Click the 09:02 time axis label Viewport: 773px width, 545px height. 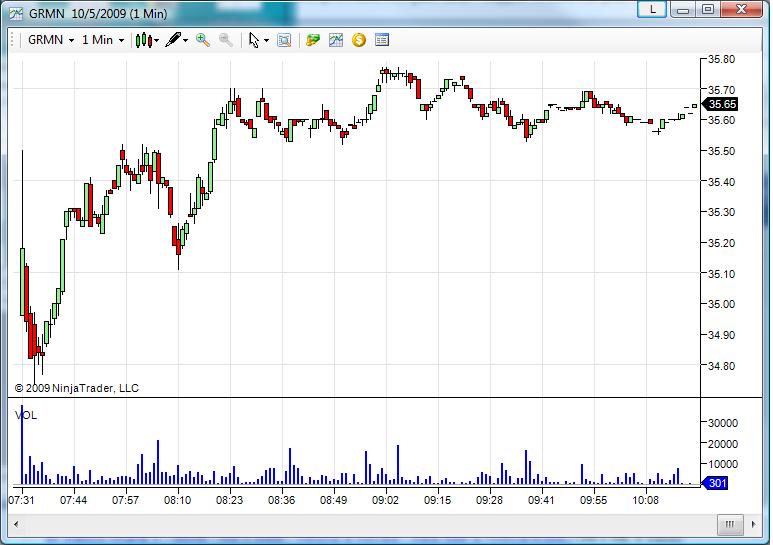pyautogui.click(x=386, y=500)
